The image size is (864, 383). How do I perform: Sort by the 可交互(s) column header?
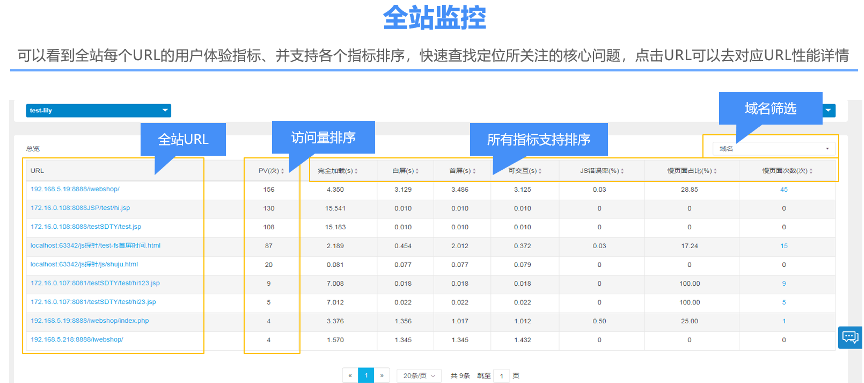pos(525,171)
